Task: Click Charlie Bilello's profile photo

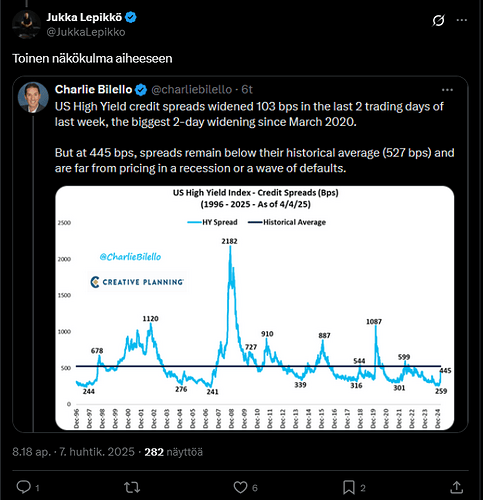Action: 33,97
